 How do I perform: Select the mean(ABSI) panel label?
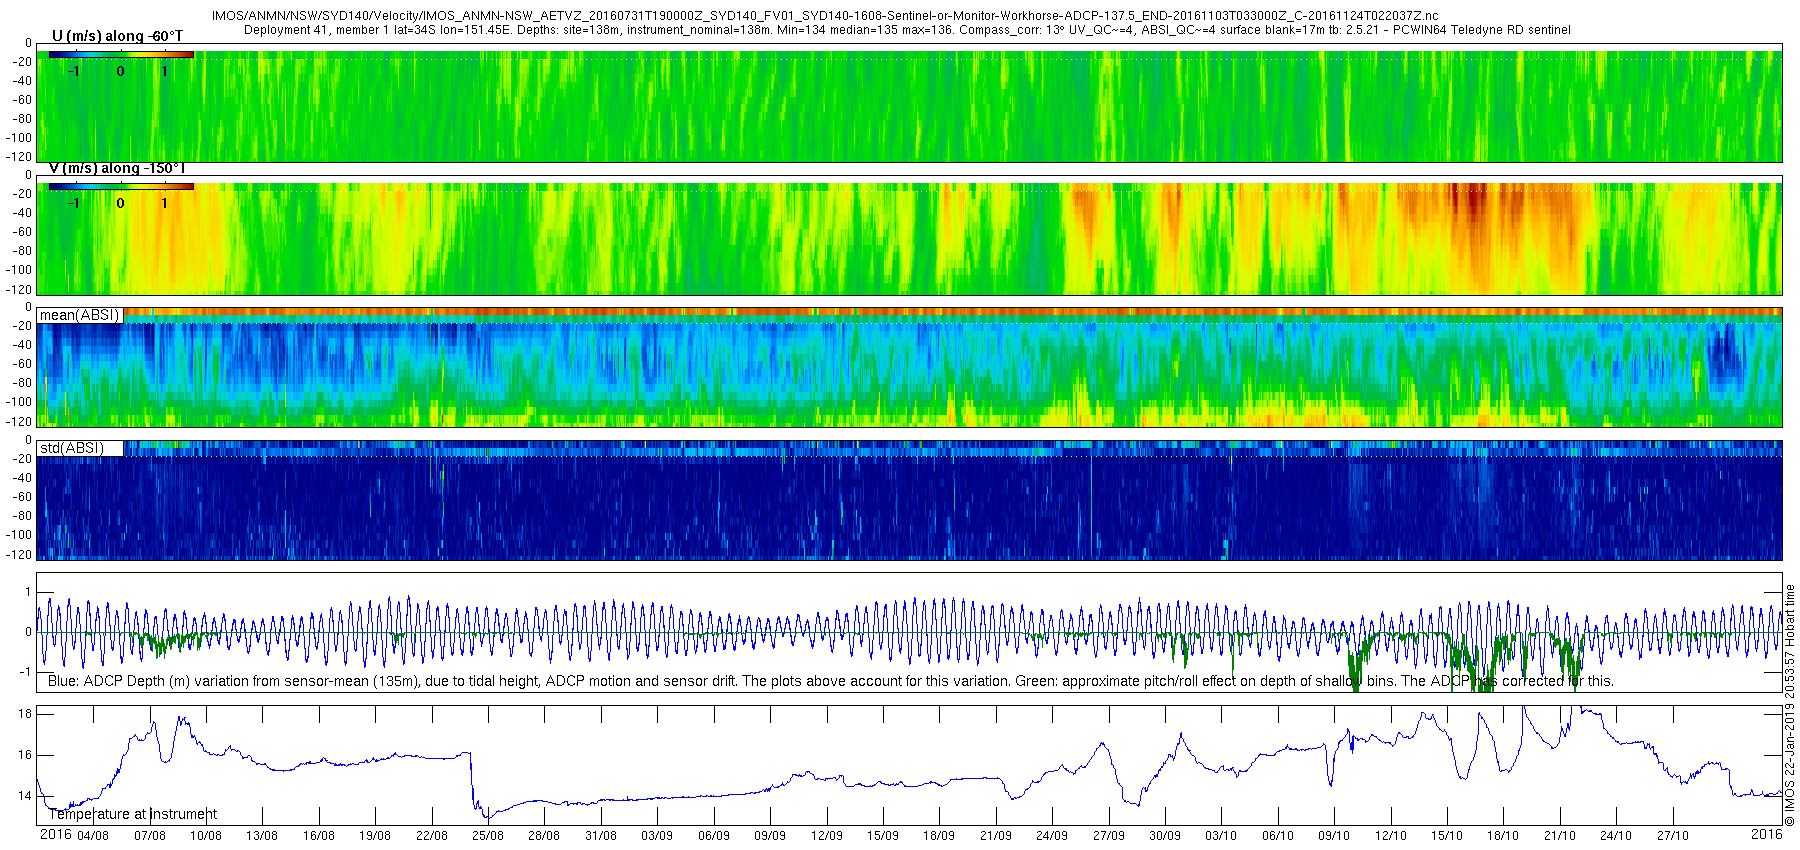click(80, 315)
